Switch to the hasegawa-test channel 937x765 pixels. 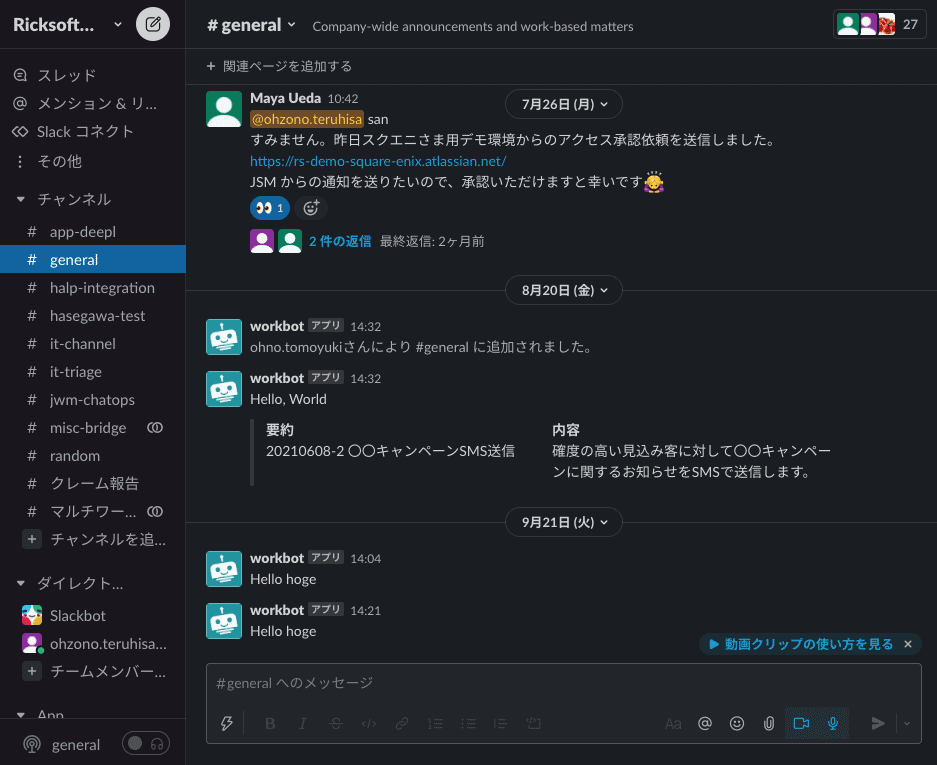coord(93,316)
